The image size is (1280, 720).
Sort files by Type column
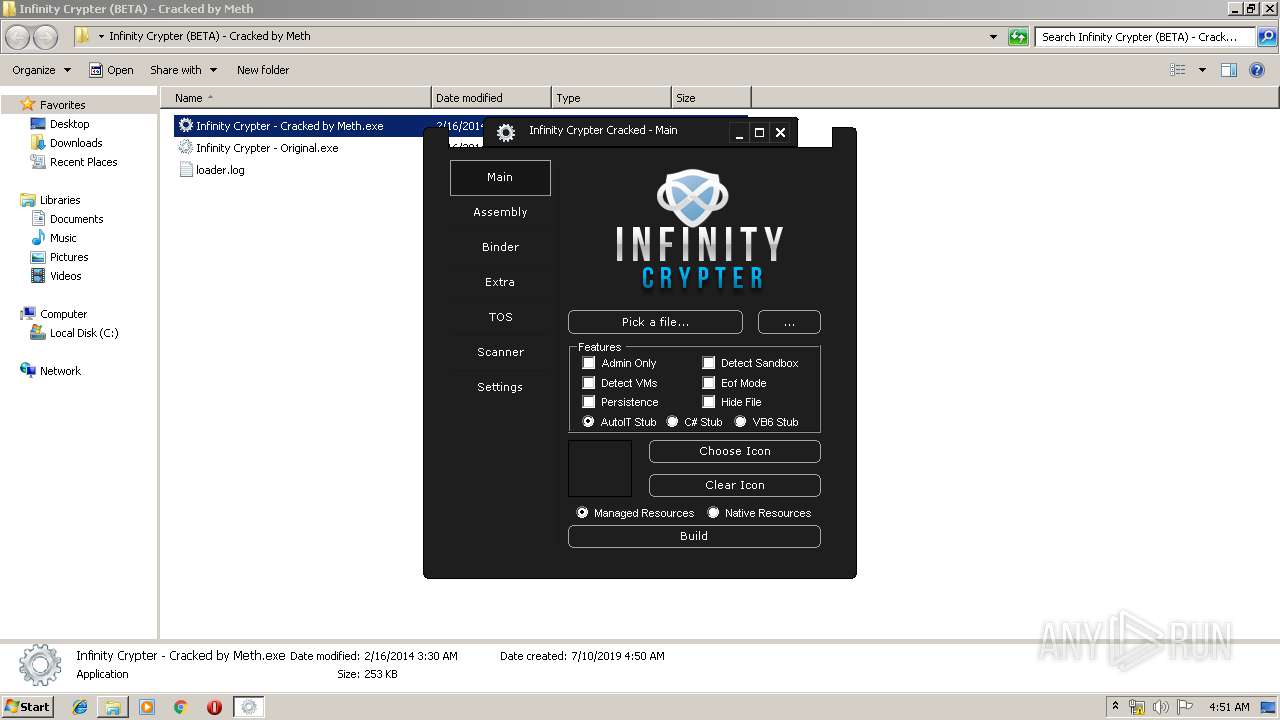(x=611, y=98)
